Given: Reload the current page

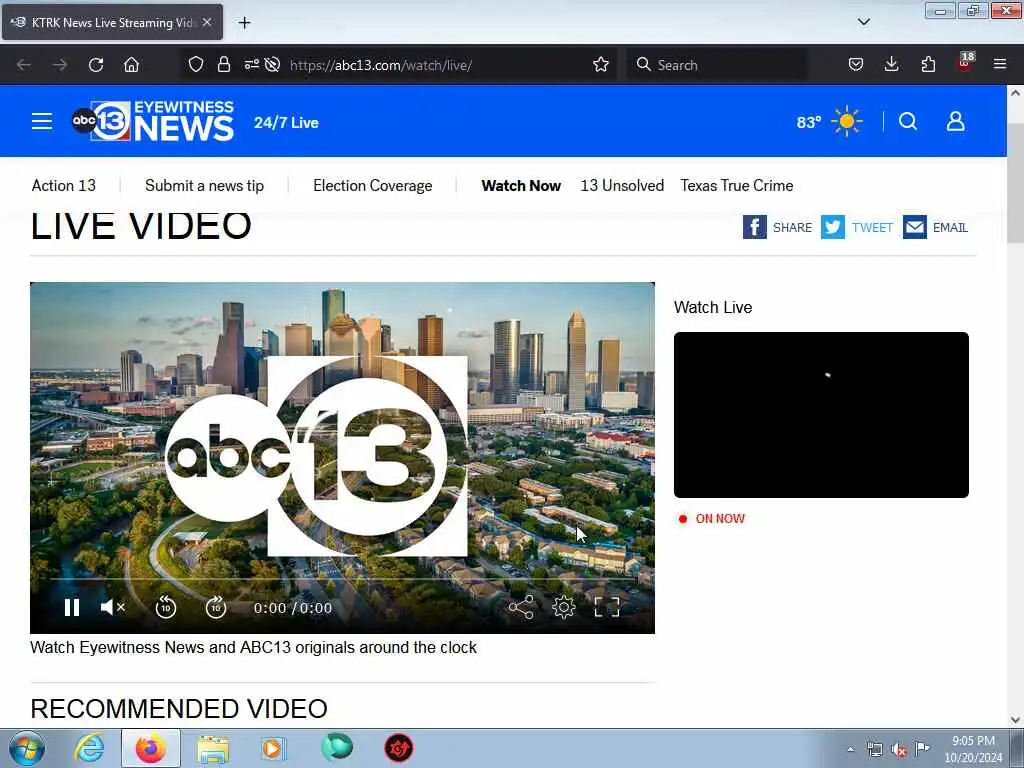Looking at the screenshot, I should point(96,65).
